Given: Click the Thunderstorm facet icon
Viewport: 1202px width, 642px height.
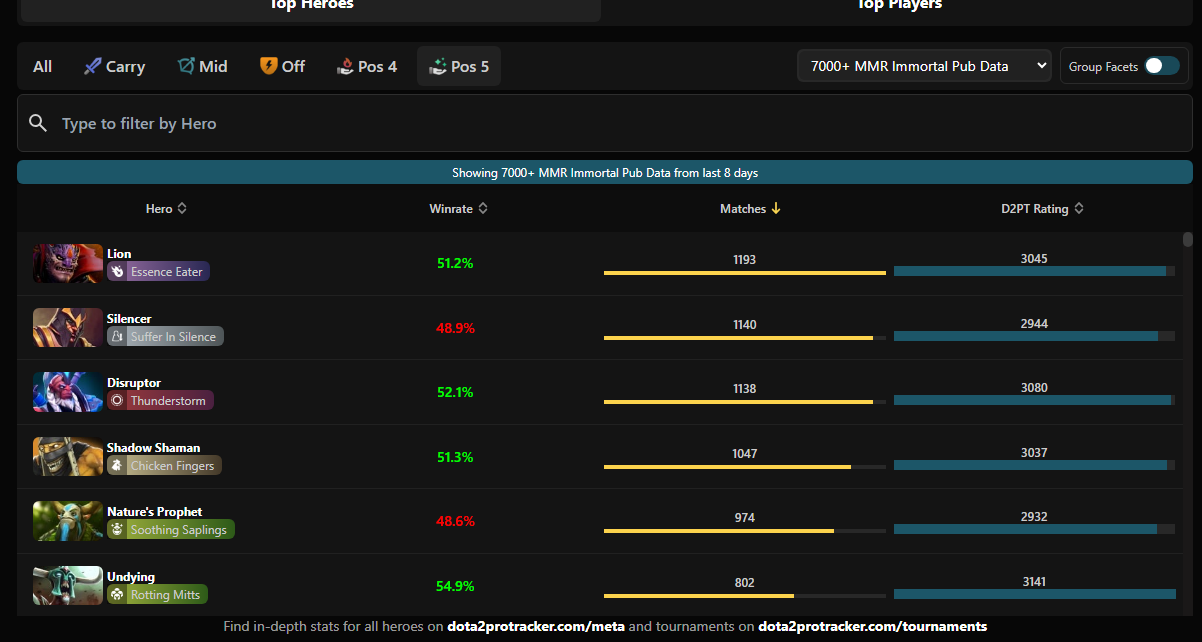Looking at the screenshot, I should coord(117,401).
